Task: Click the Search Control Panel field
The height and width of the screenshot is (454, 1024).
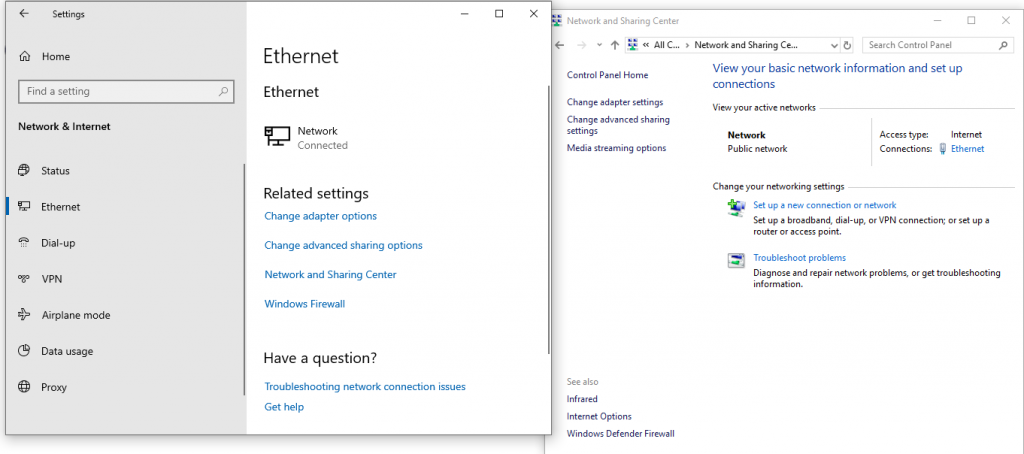Action: (938, 45)
